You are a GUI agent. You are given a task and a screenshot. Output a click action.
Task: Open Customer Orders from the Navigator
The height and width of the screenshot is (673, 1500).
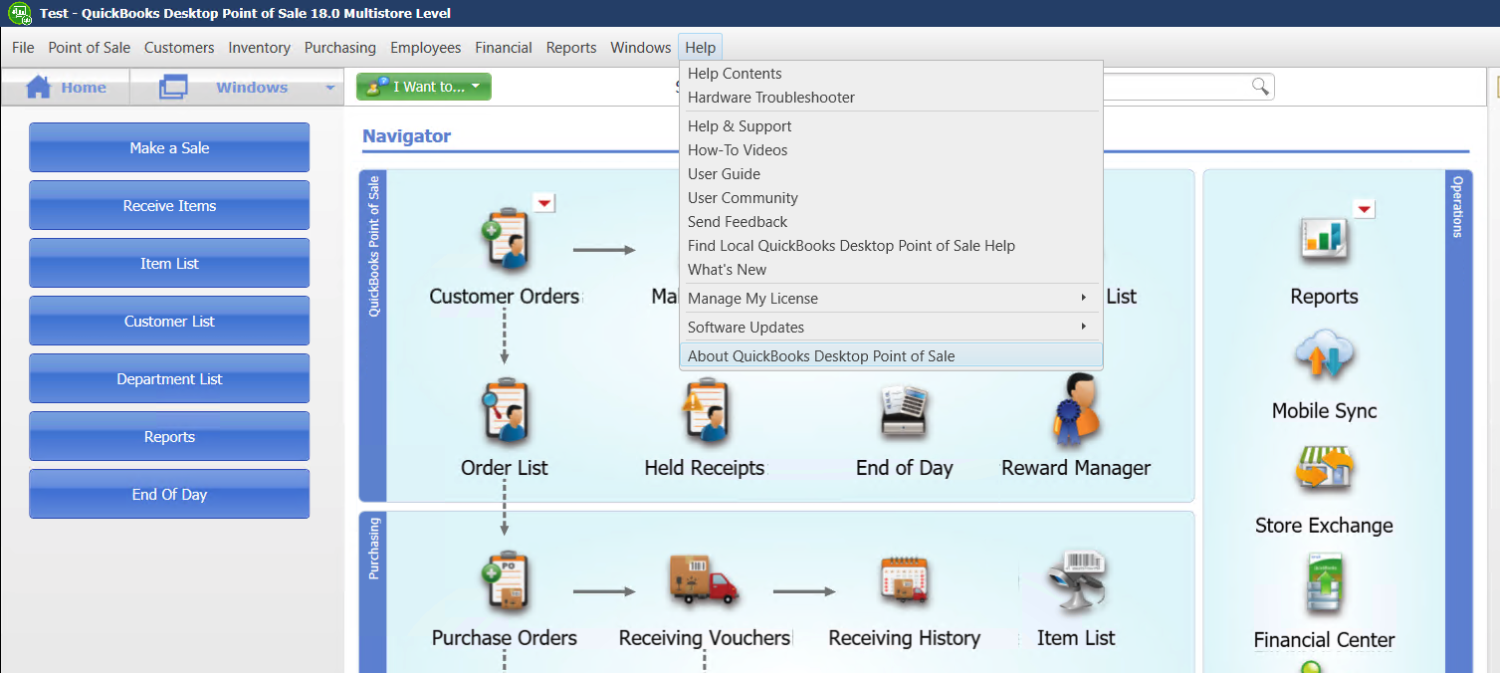click(505, 240)
